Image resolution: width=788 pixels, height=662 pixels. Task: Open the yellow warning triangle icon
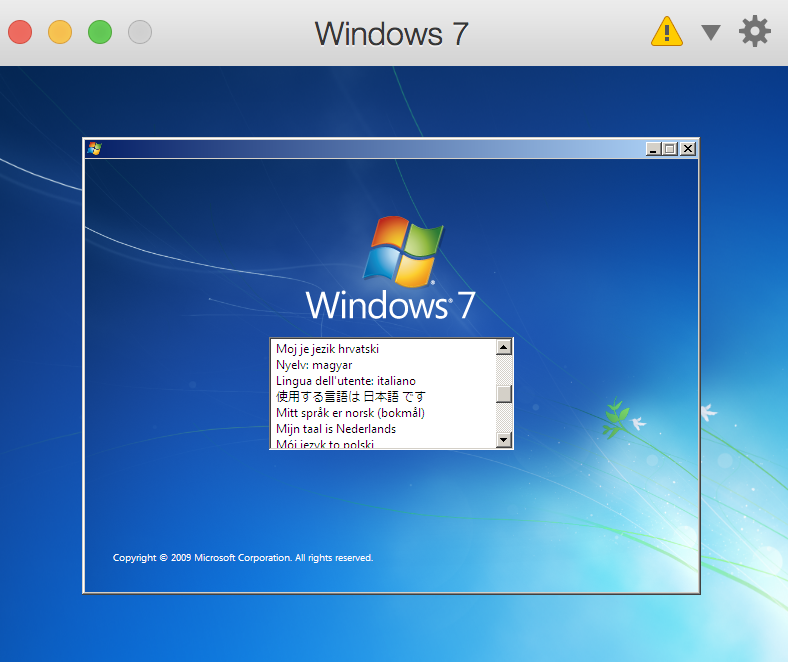coord(666,32)
